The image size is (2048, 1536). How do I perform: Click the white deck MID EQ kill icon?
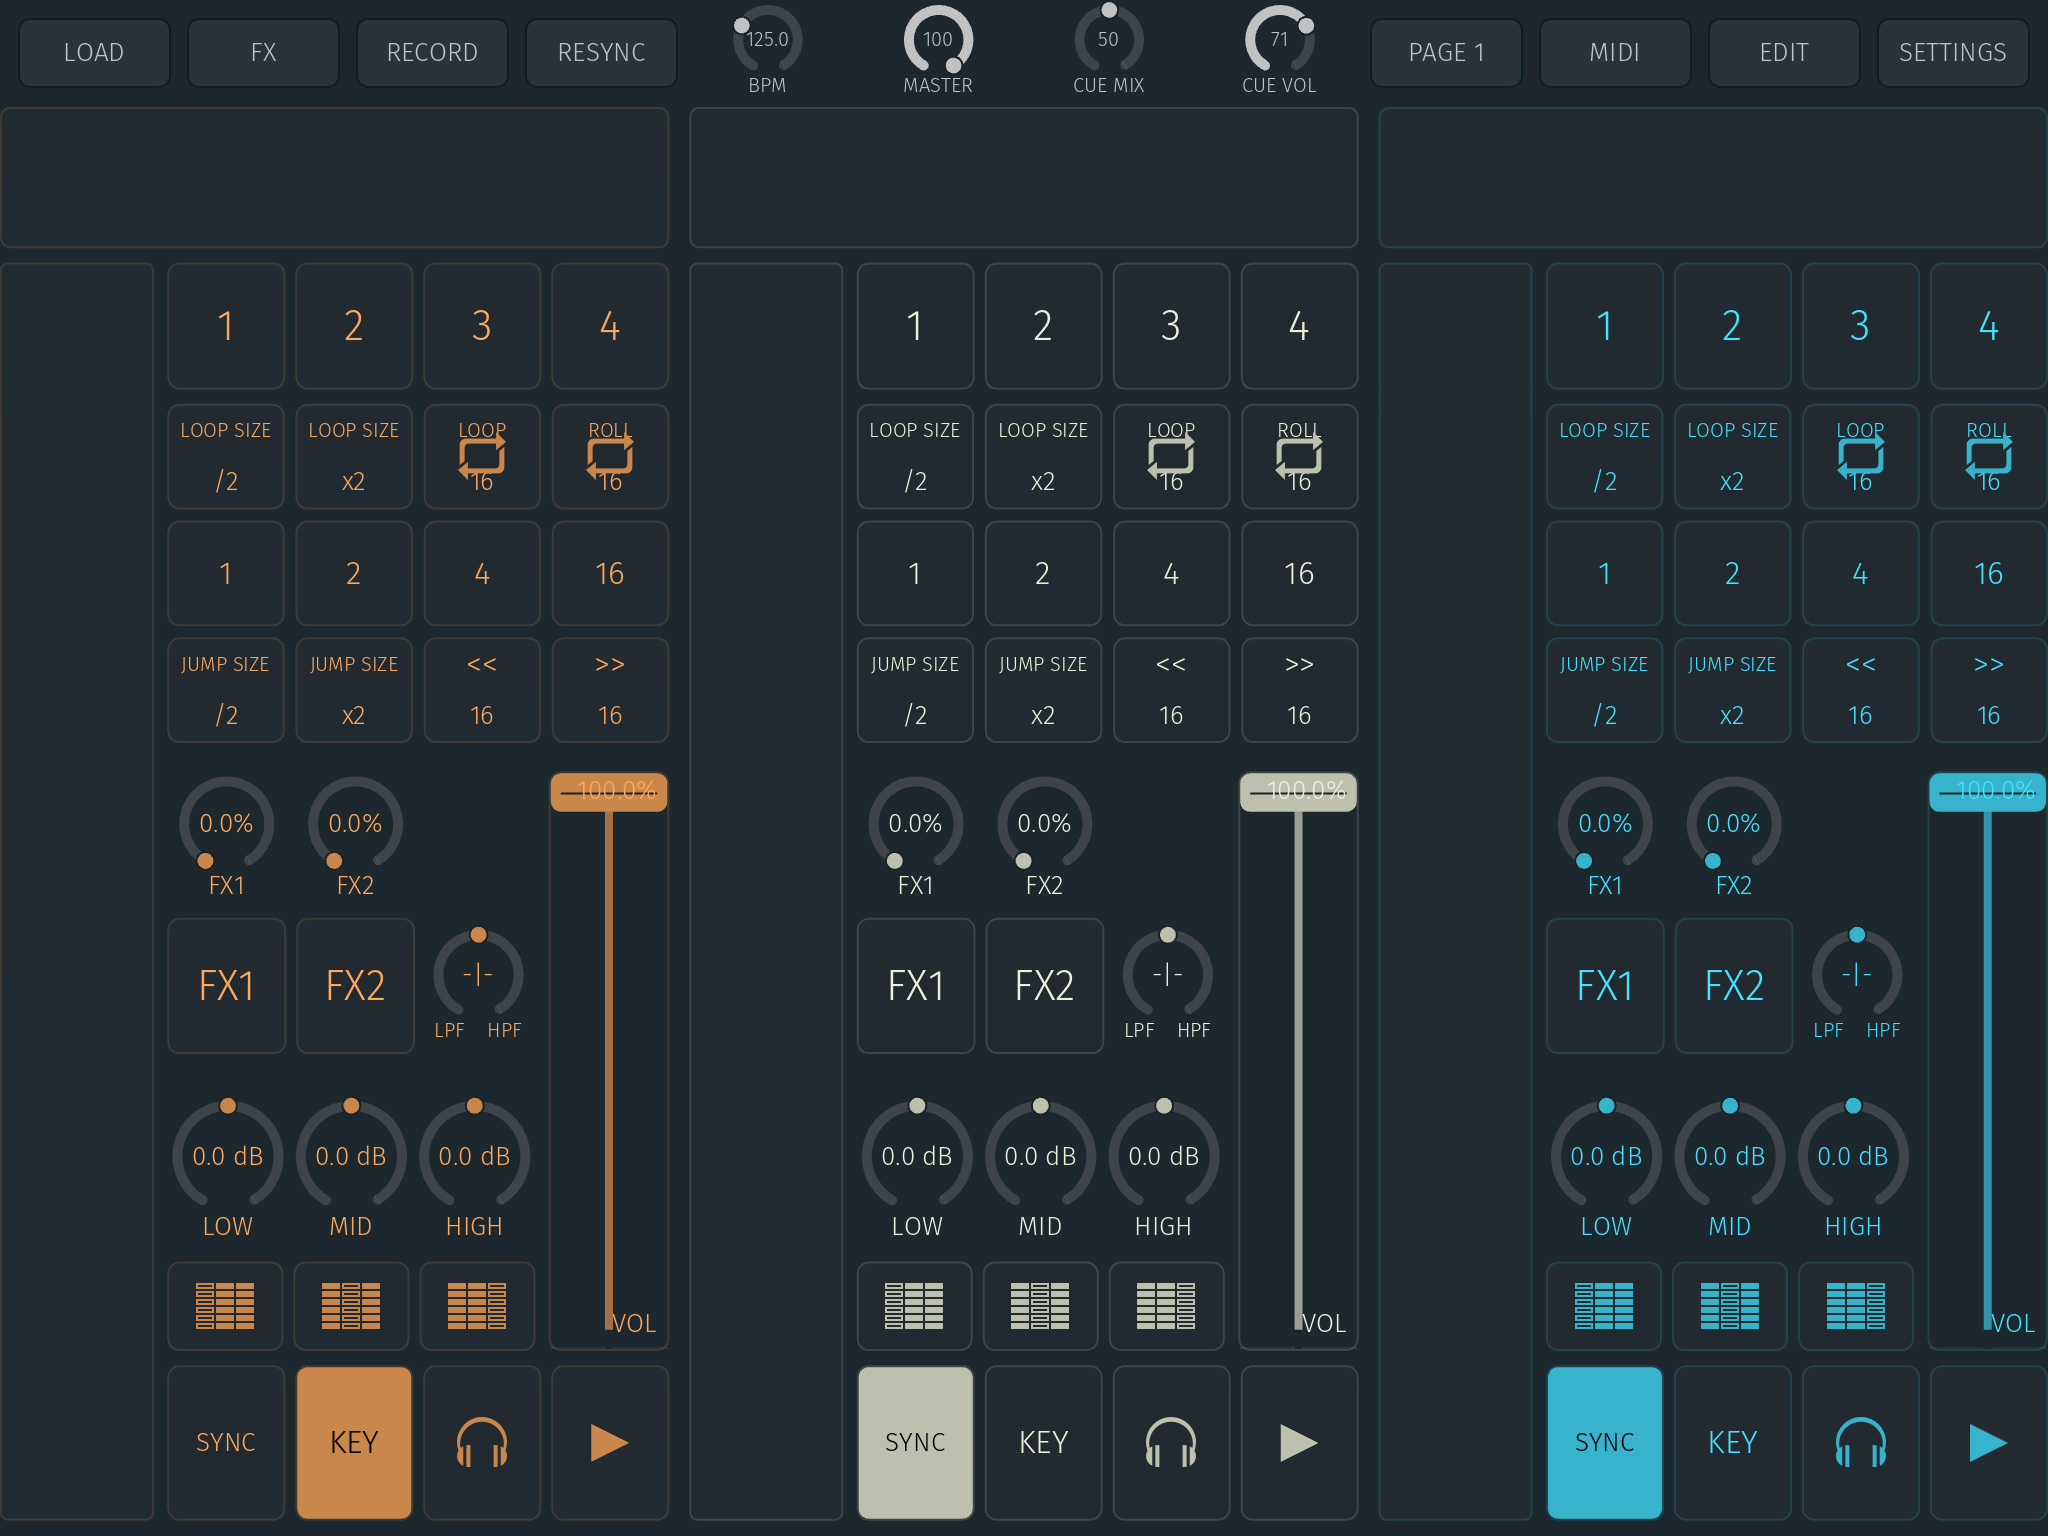point(1040,1305)
